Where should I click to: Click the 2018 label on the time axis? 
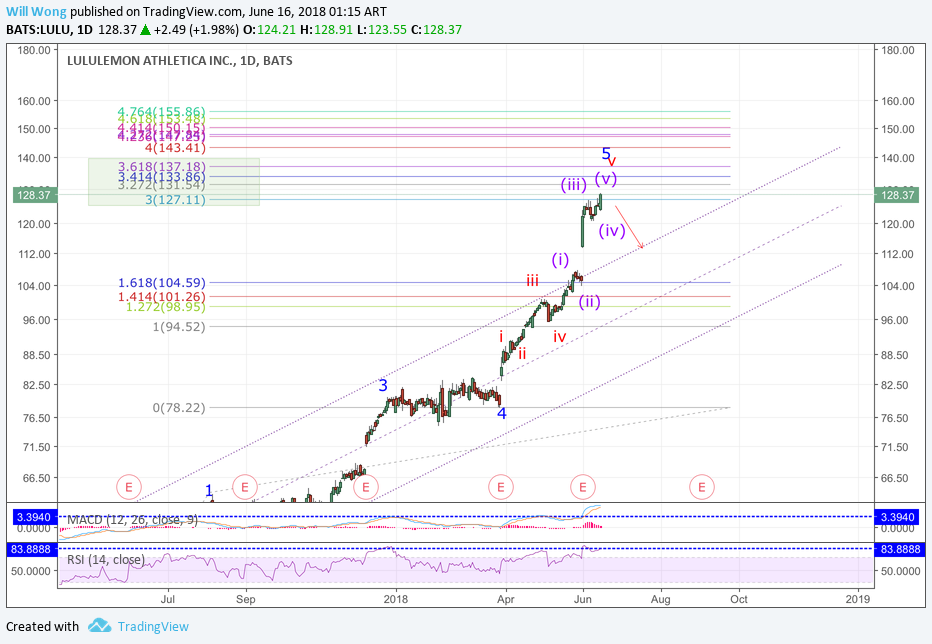396,599
